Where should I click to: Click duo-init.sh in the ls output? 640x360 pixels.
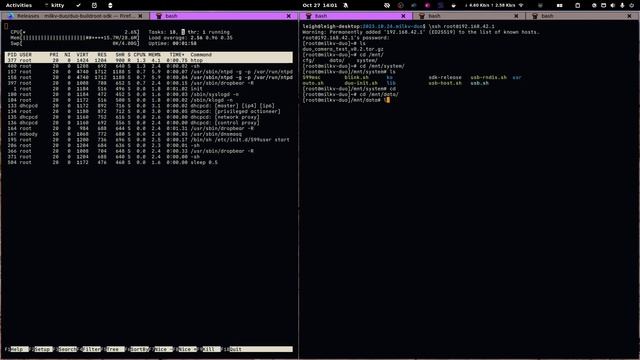tap(361, 83)
